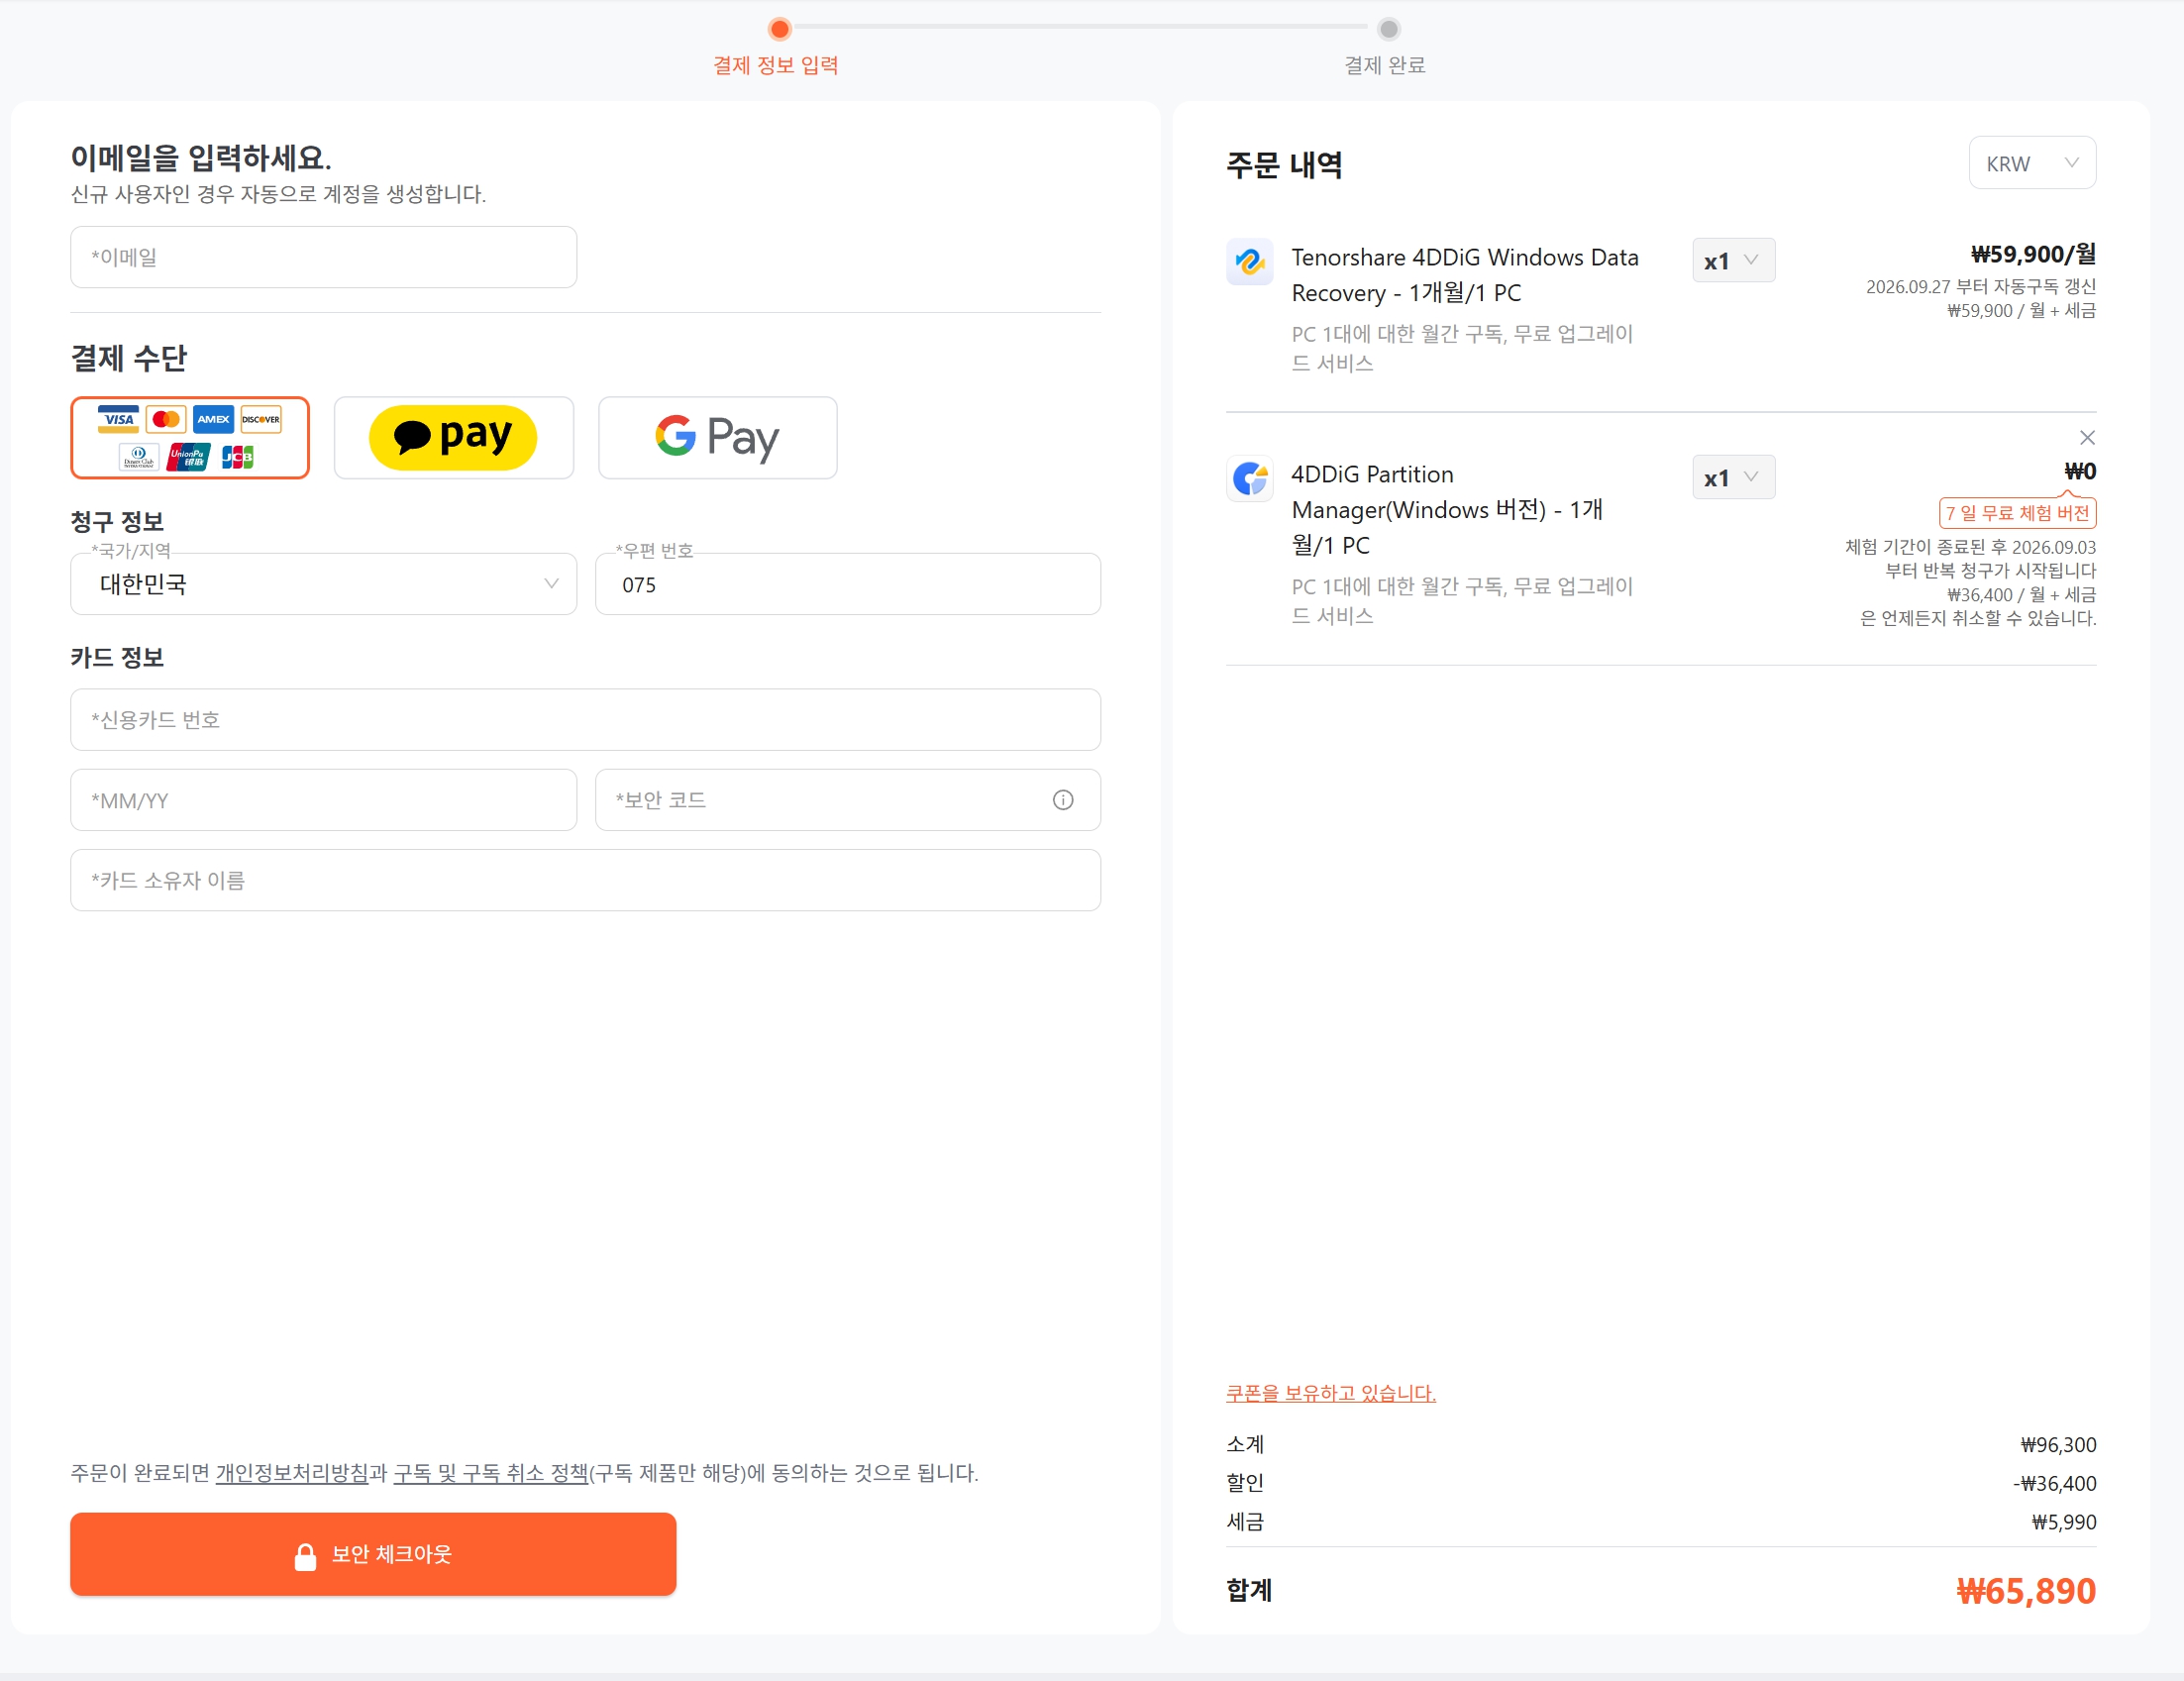2184x1681 pixels.
Task: Open the 쿠폰을 보유하고 있습니다 link
Action: pos(1331,1393)
